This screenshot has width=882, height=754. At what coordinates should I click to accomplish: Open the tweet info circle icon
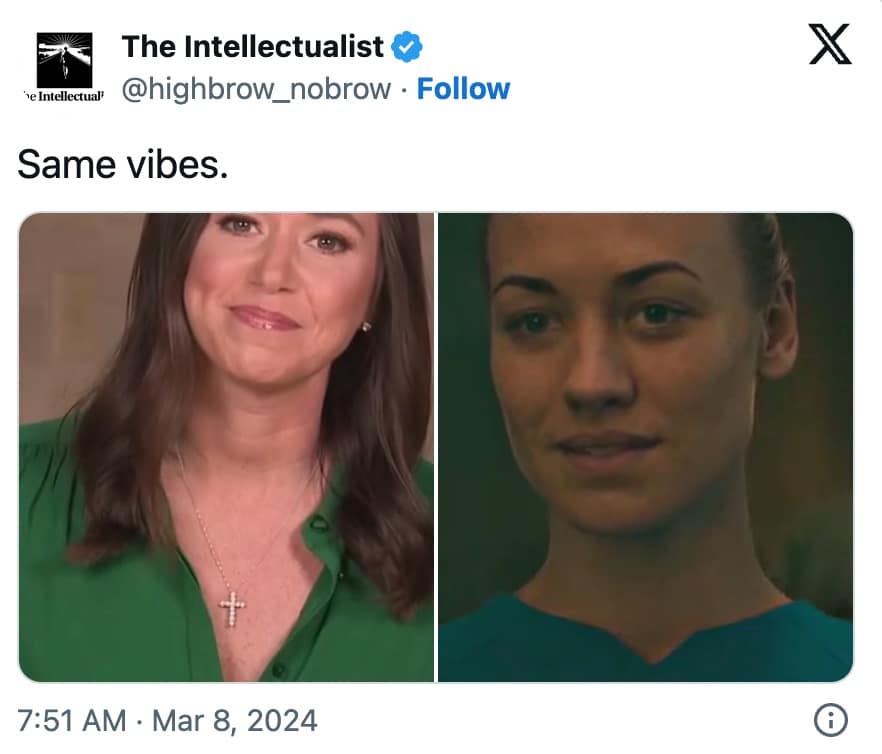pos(831,719)
